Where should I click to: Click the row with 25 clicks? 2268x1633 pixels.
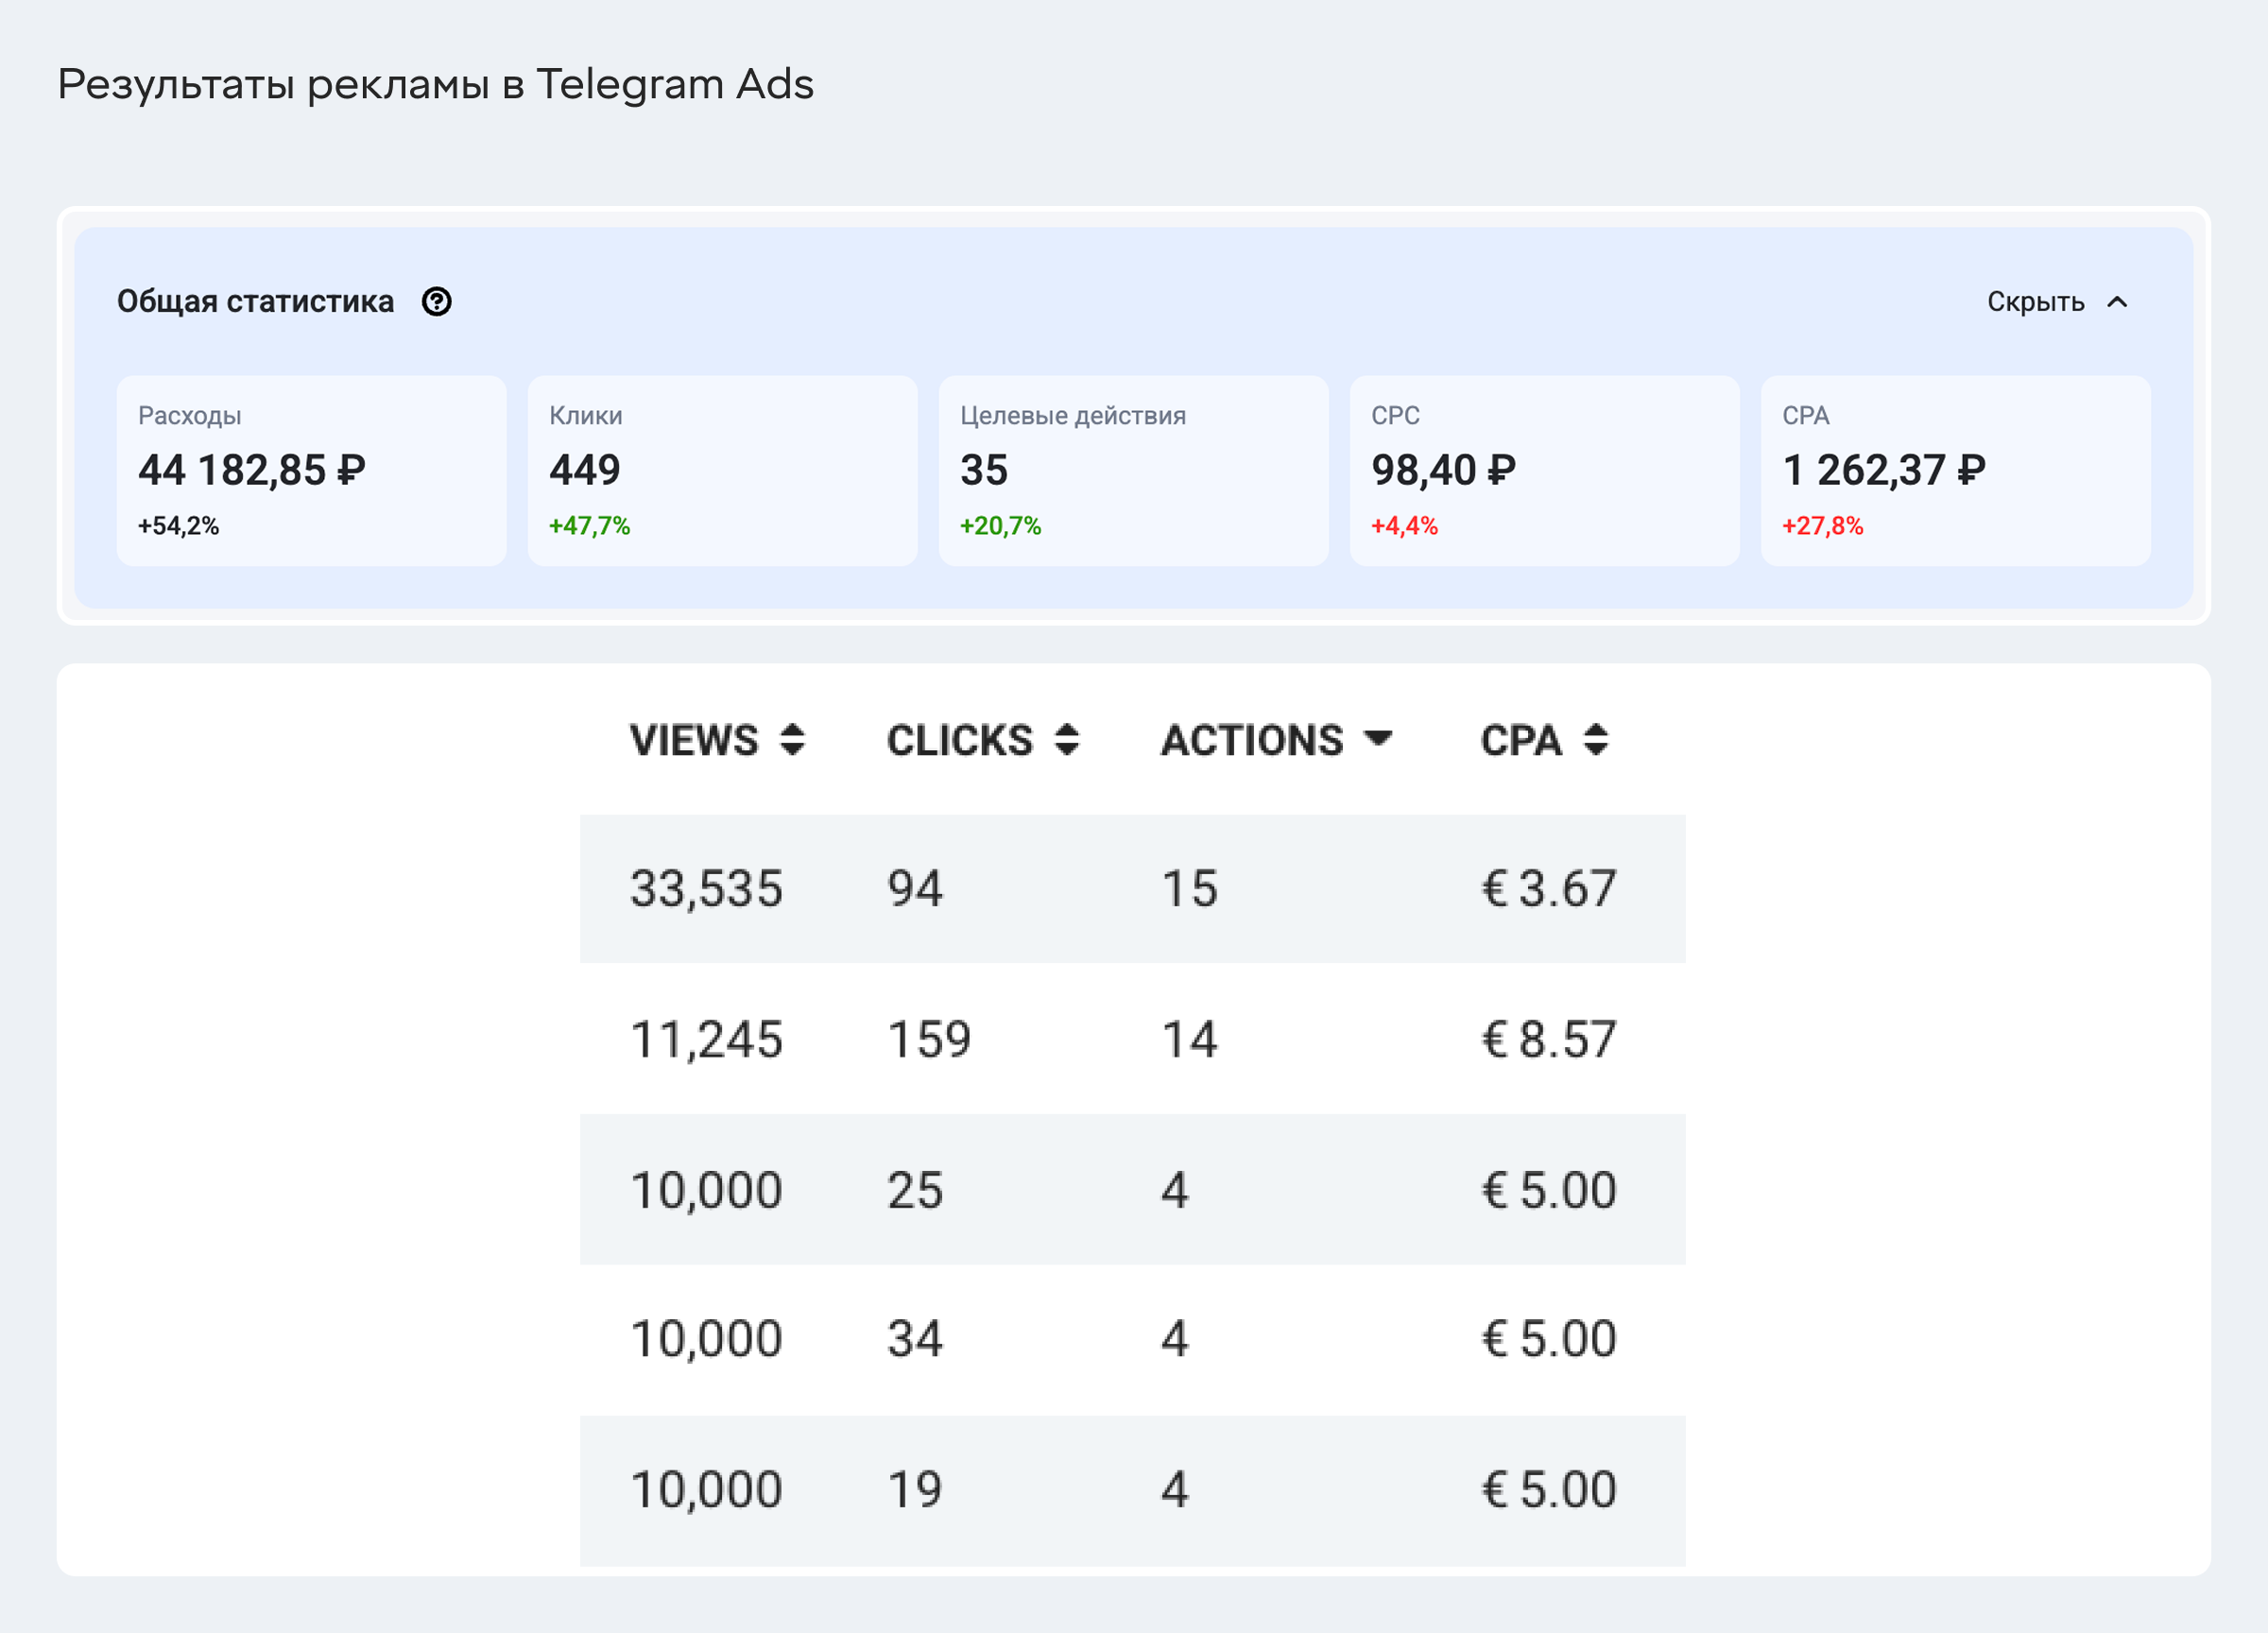[x=1132, y=1189]
